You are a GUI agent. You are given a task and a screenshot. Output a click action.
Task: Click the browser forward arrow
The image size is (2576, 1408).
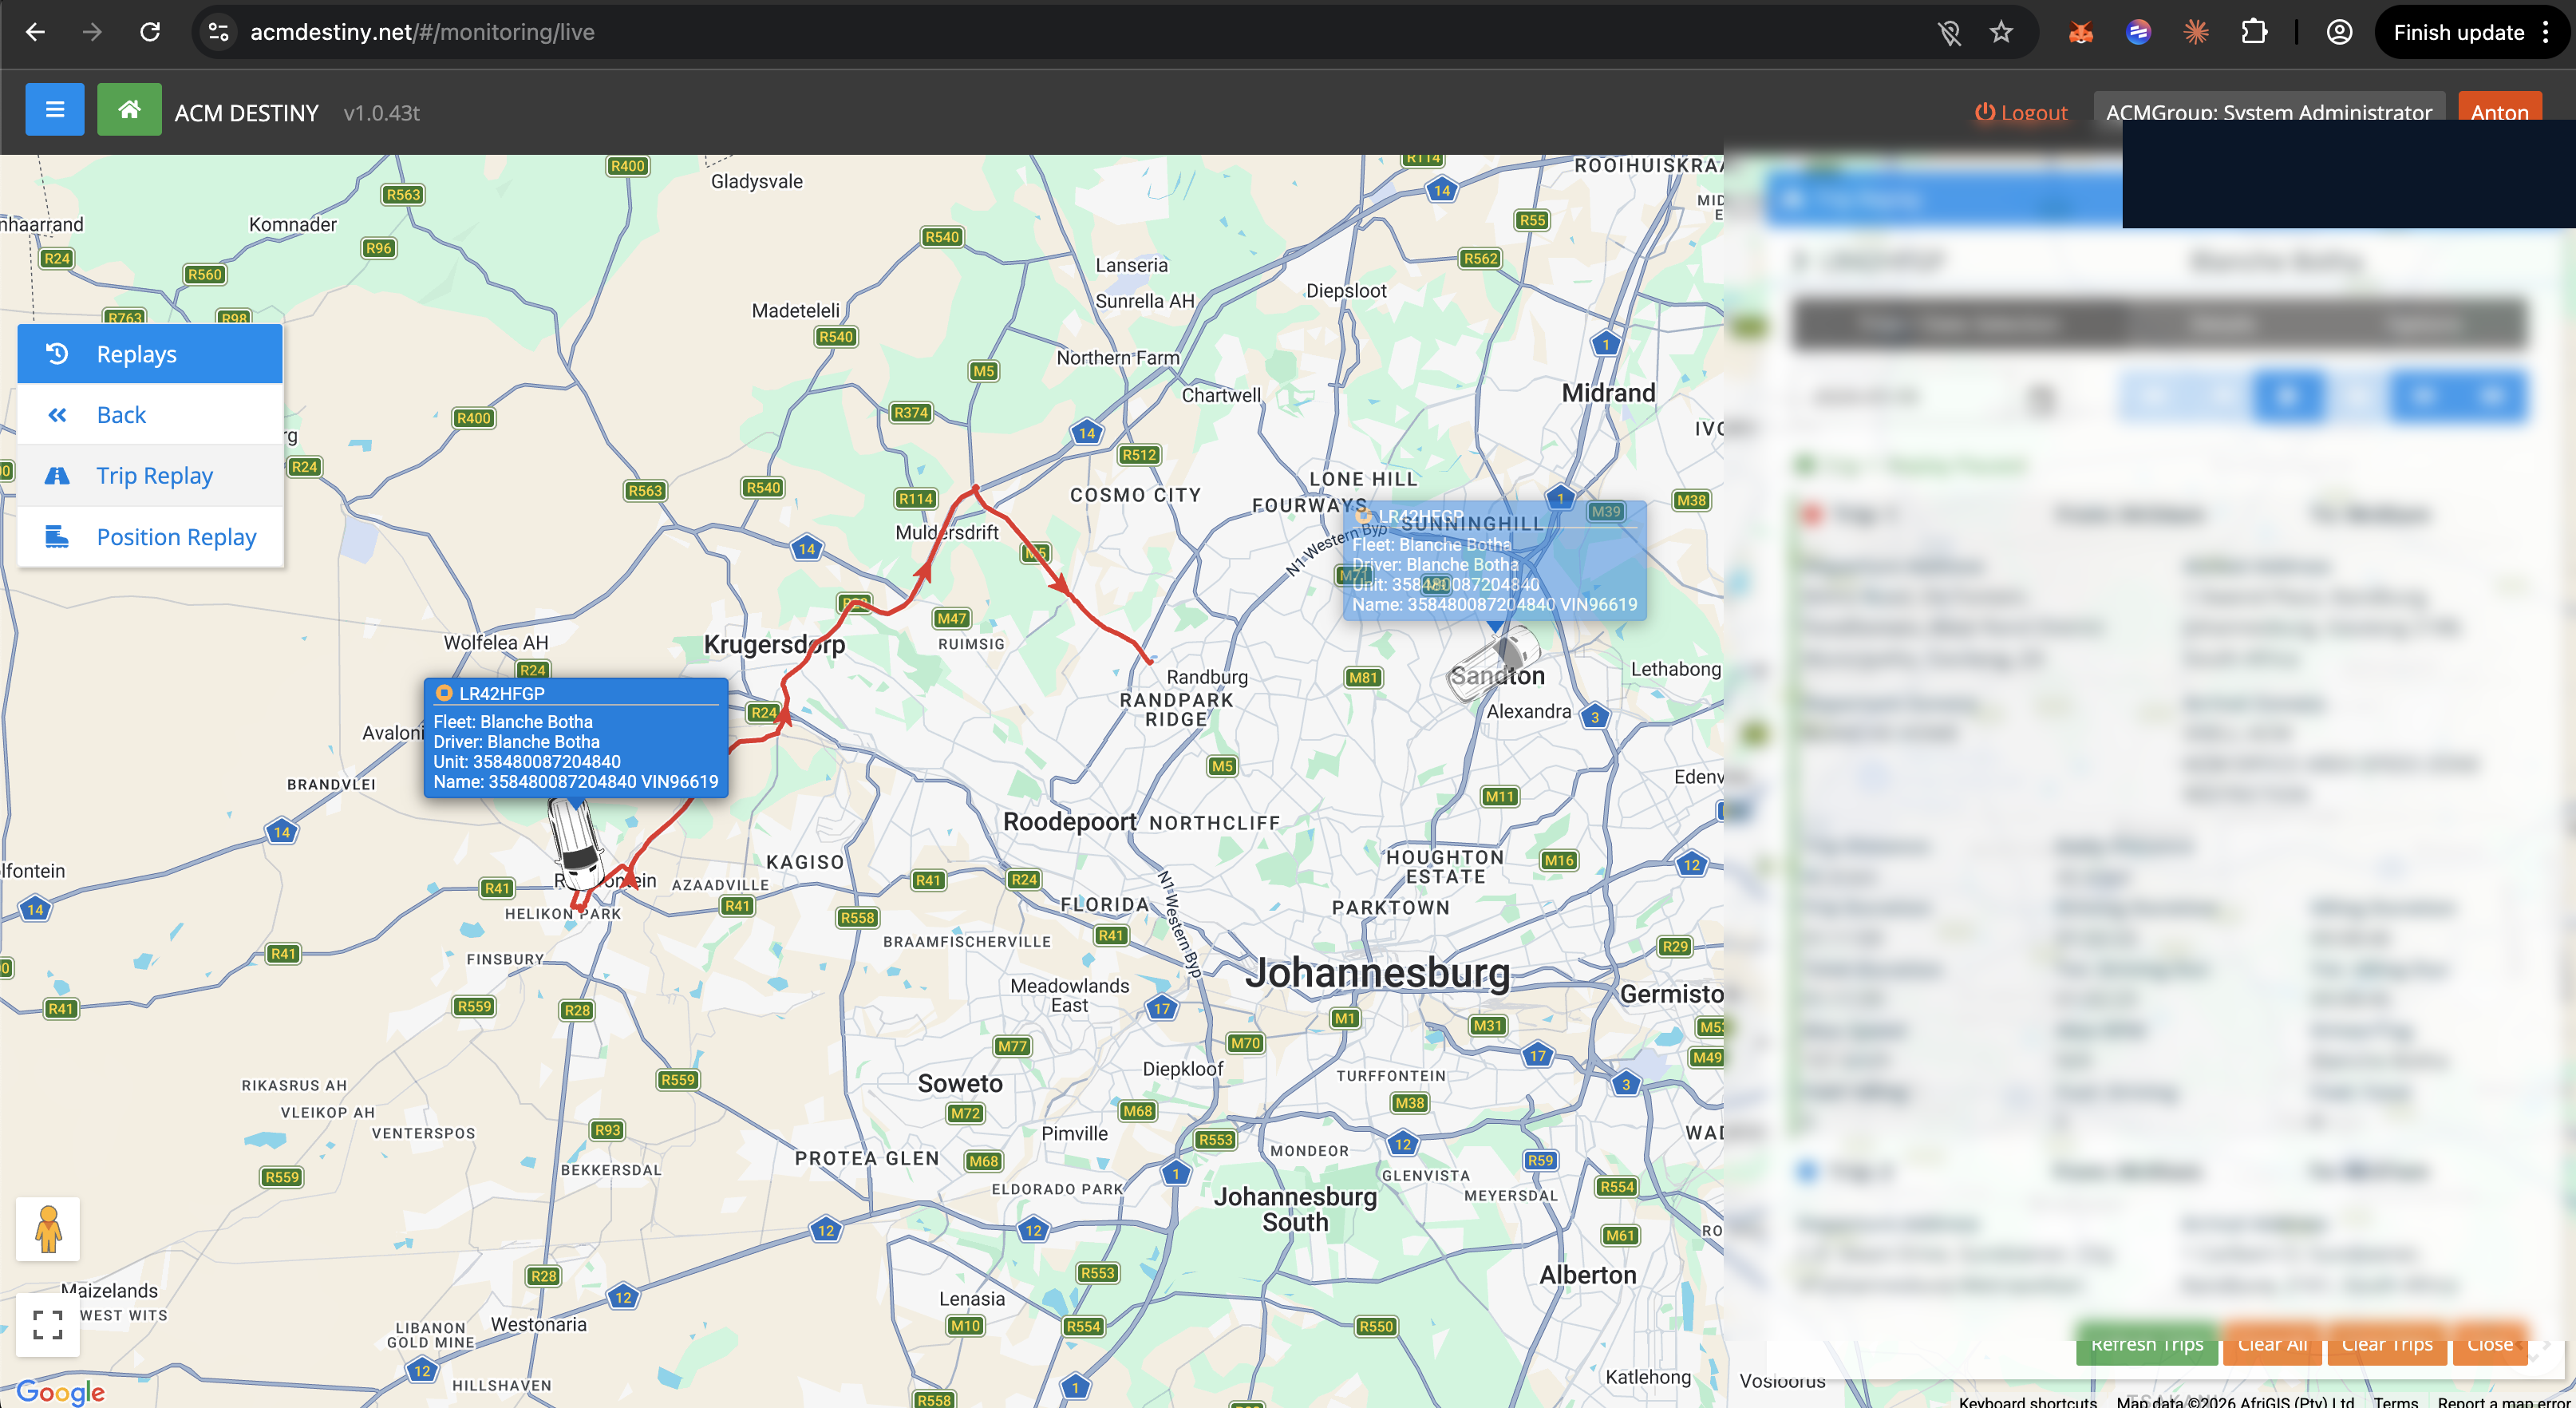[x=92, y=32]
